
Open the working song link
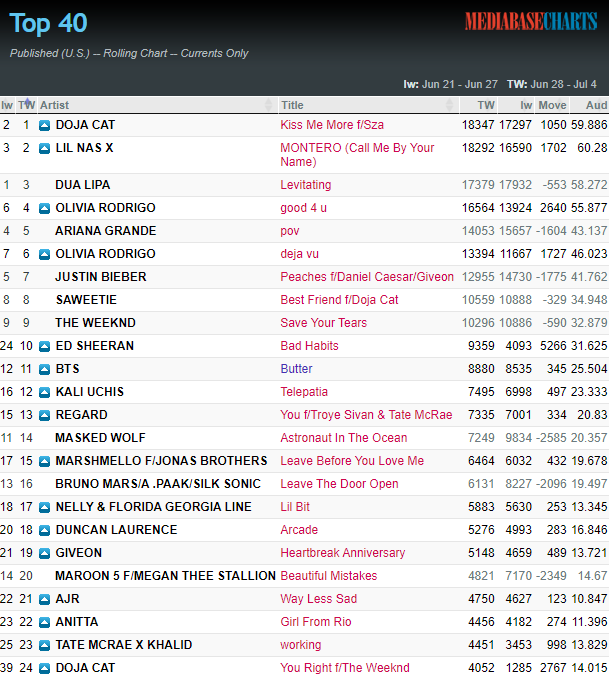coord(300,645)
